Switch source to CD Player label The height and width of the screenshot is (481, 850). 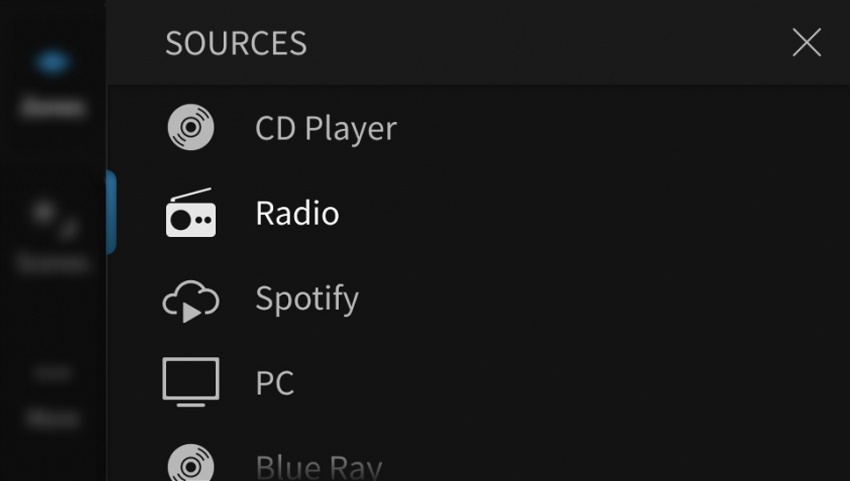325,129
